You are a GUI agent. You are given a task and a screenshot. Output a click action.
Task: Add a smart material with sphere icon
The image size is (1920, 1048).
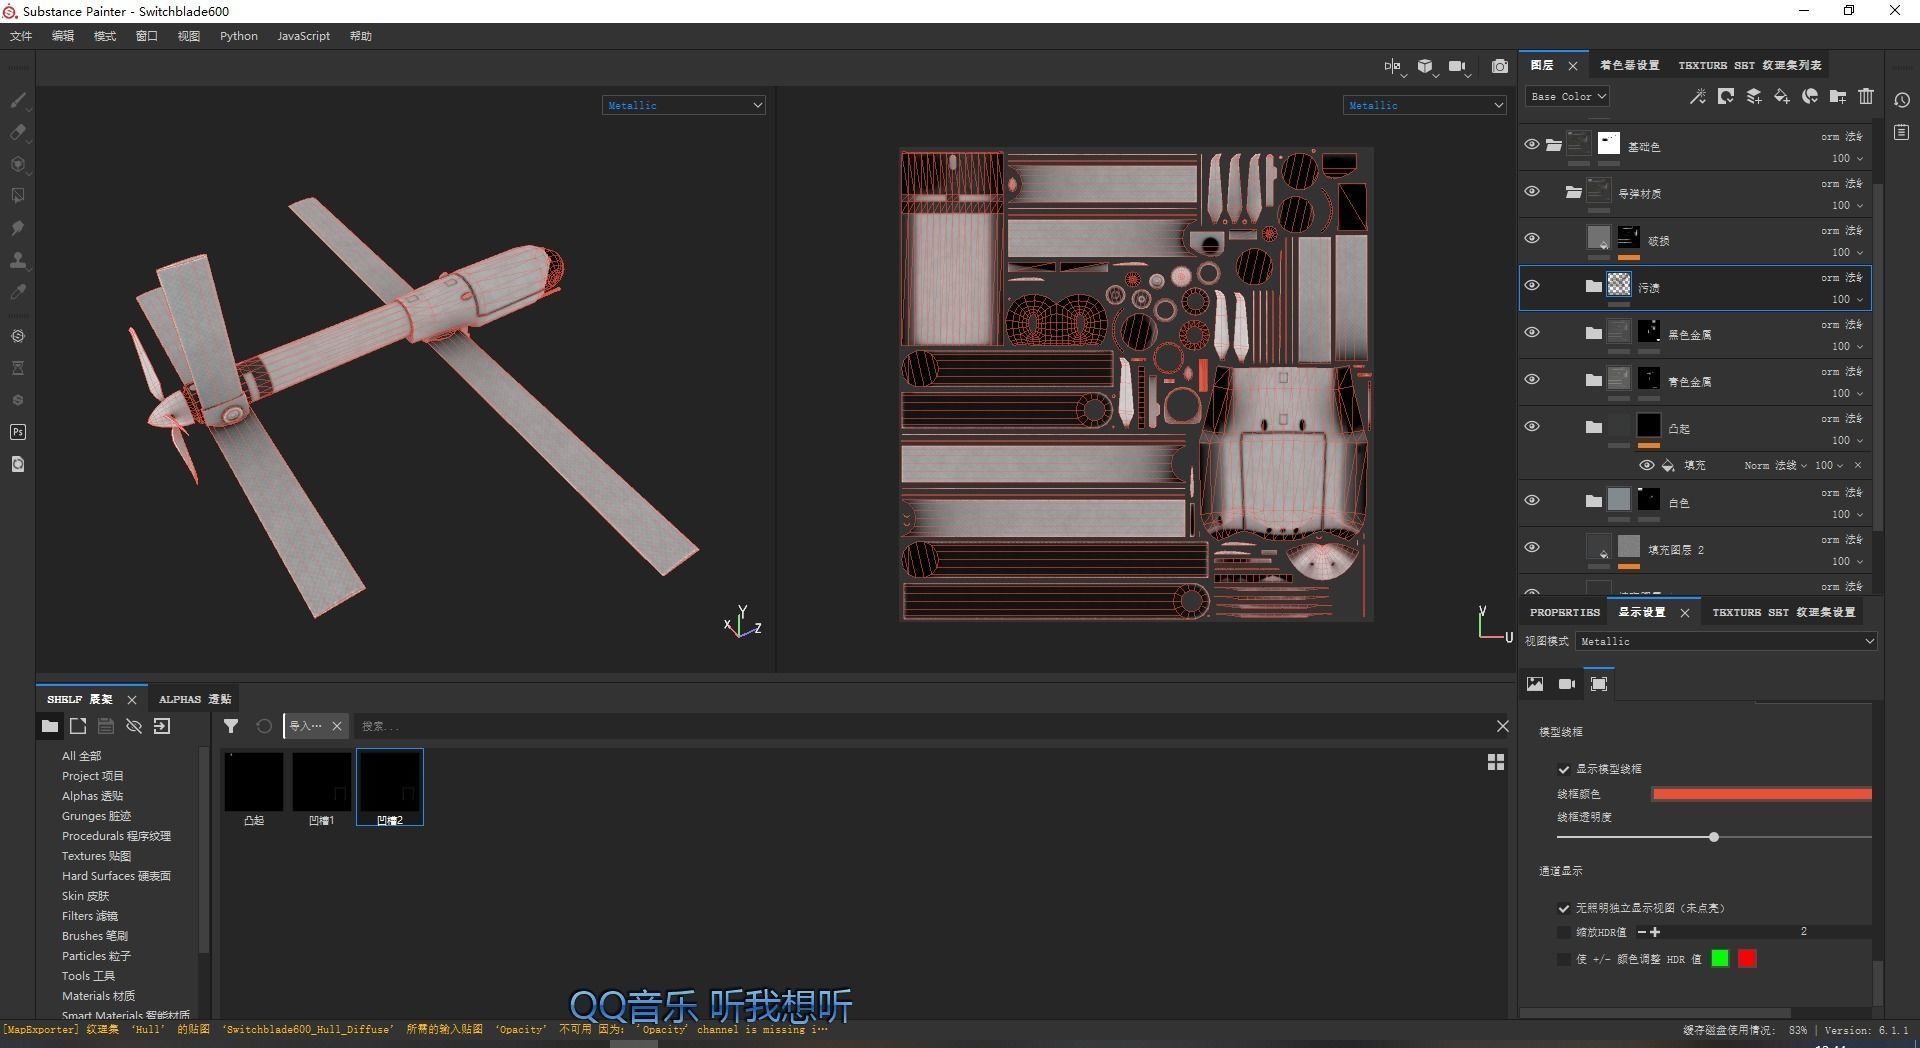click(x=1810, y=96)
